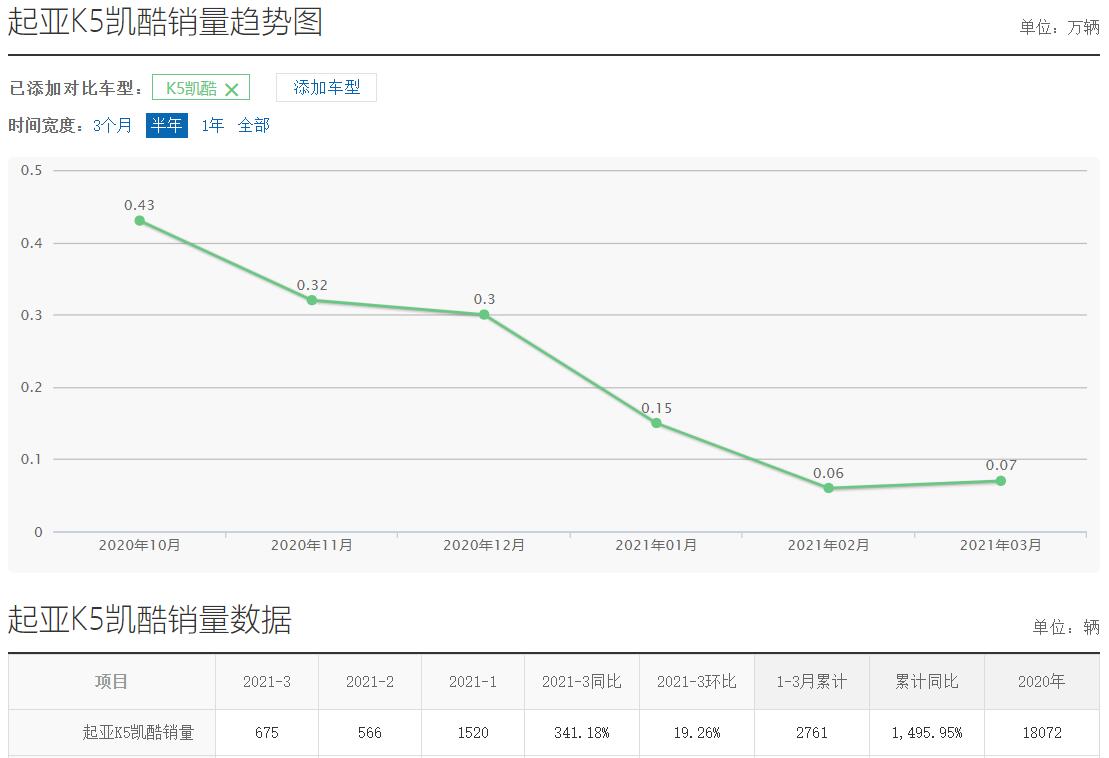The image size is (1109, 758).
Task: Click the 起亚K5凯酷销量趋势图 heading
Action: click(166, 21)
